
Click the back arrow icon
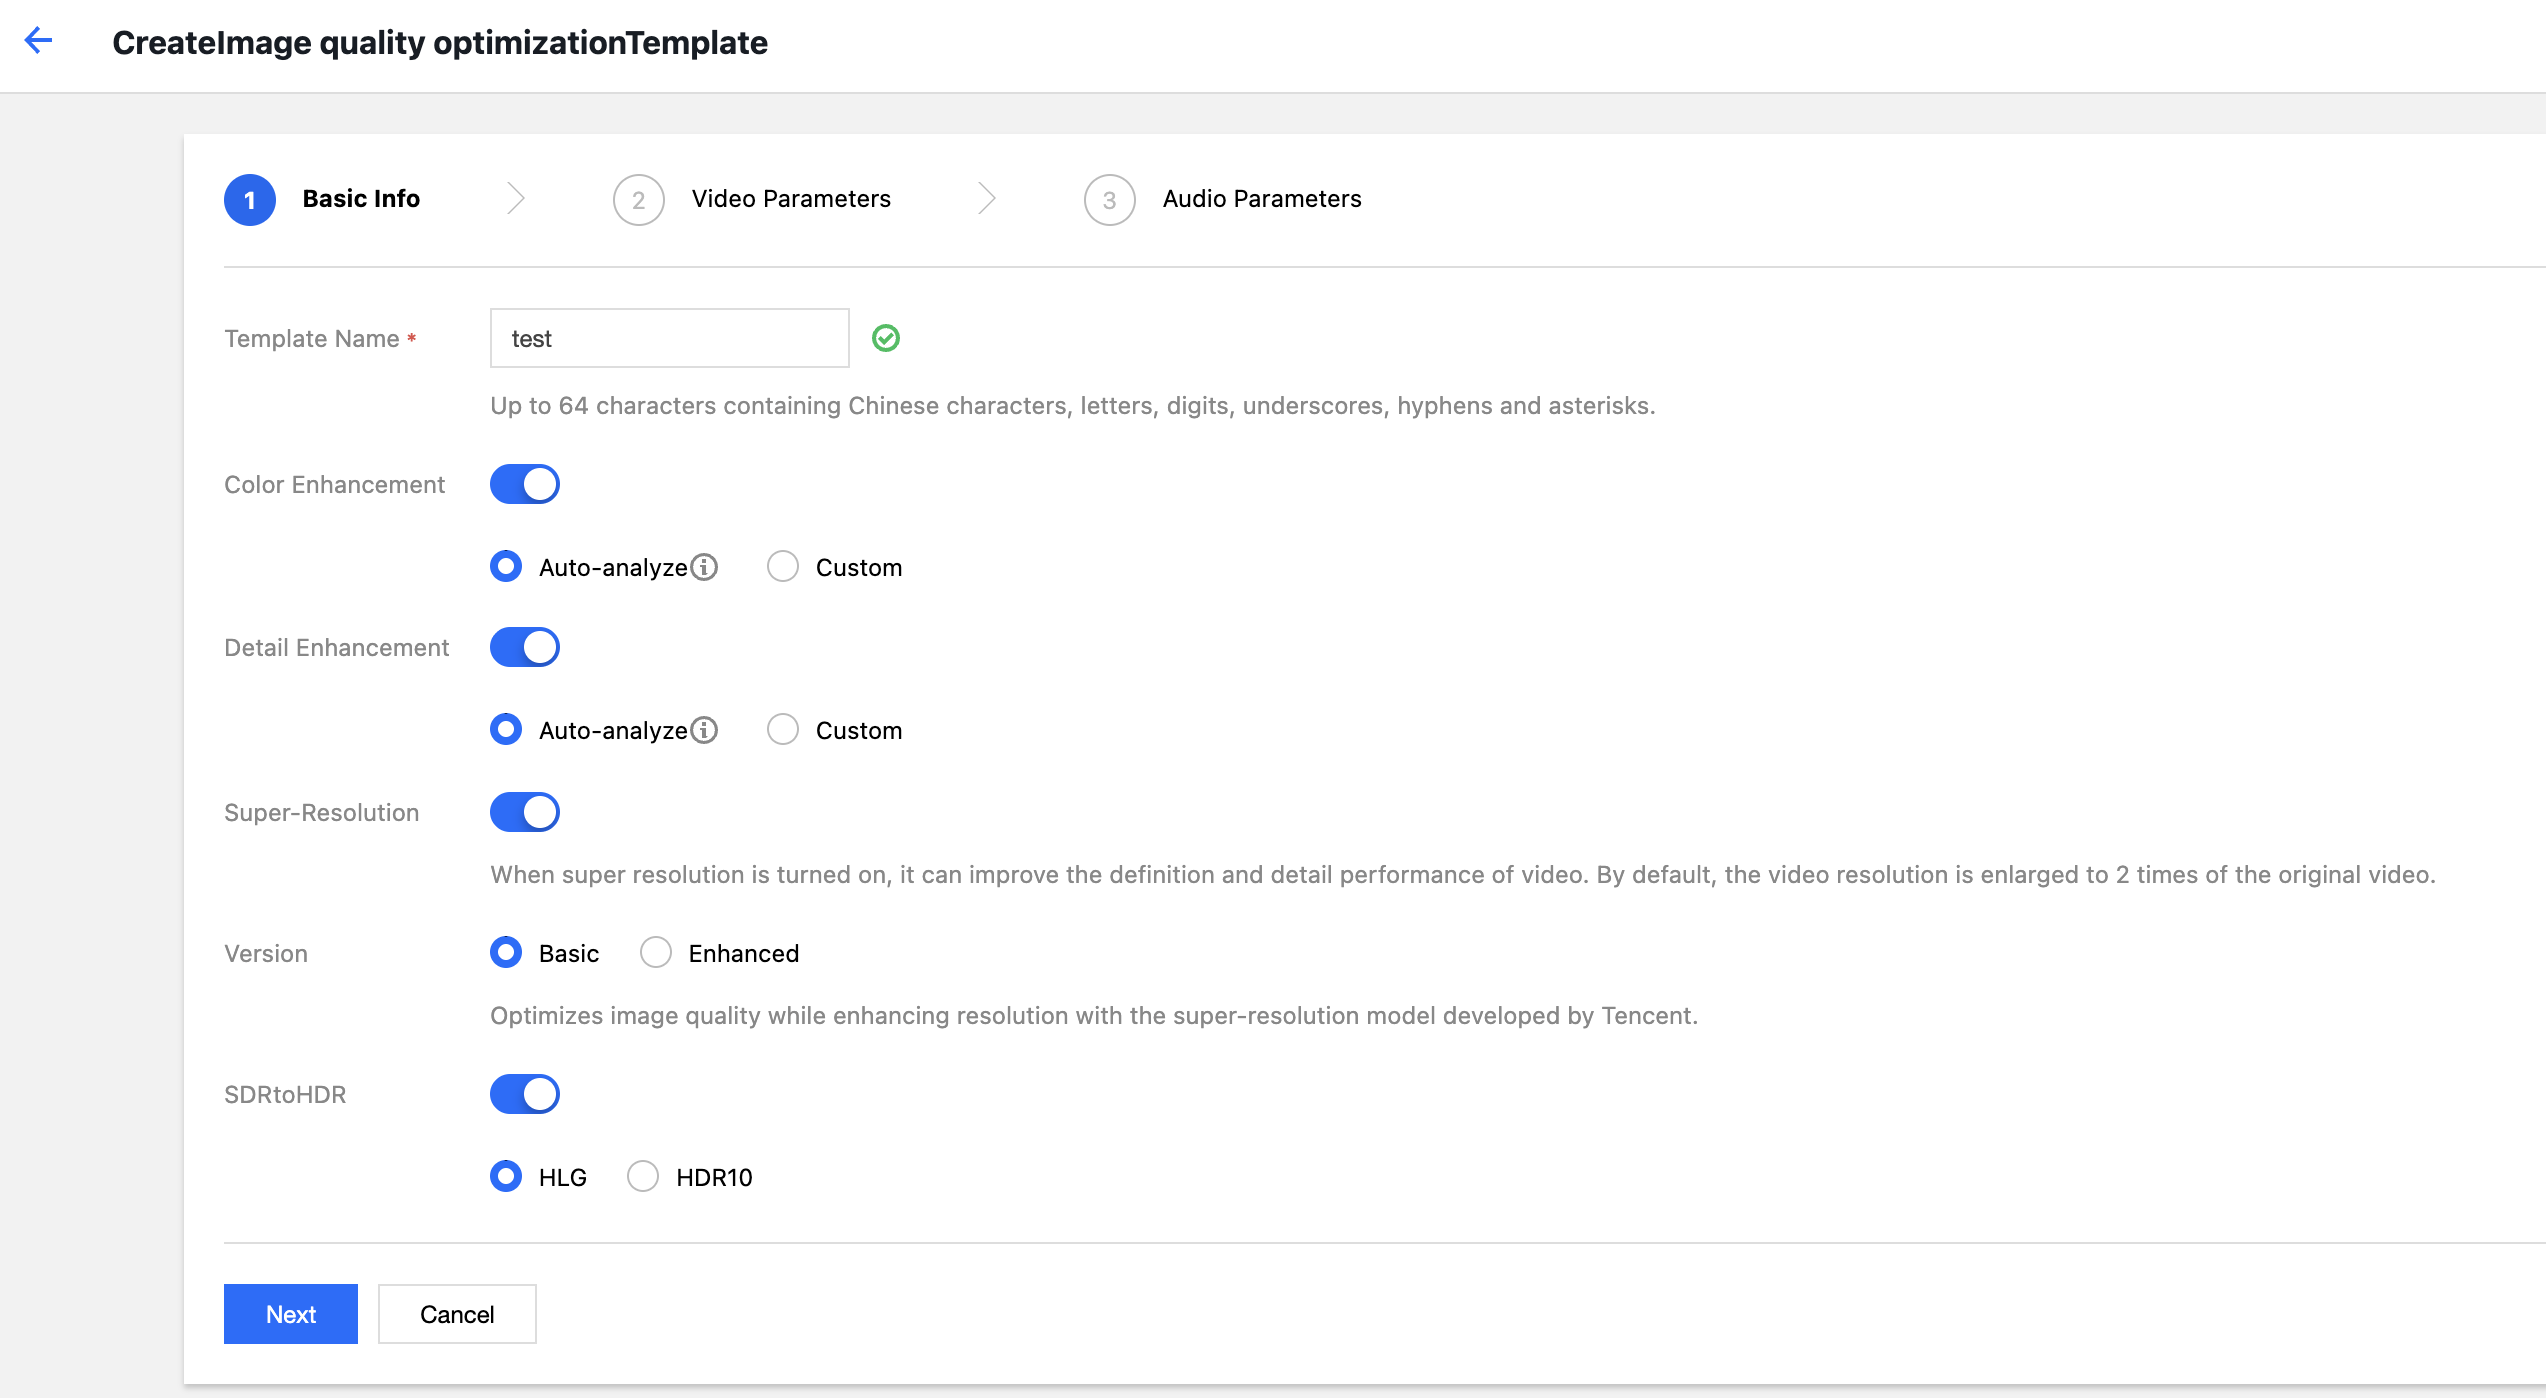pyautogui.click(x=38, y=40)
